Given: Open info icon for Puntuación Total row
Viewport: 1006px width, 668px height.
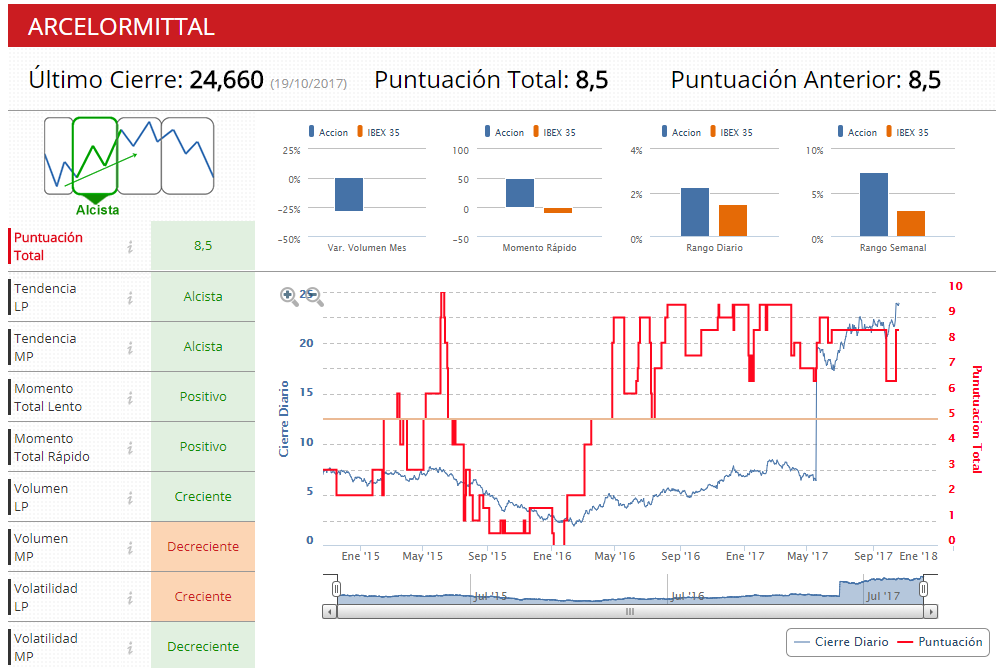Looking at the screenshot, I should pyautogui.click(x=130, y=246).
